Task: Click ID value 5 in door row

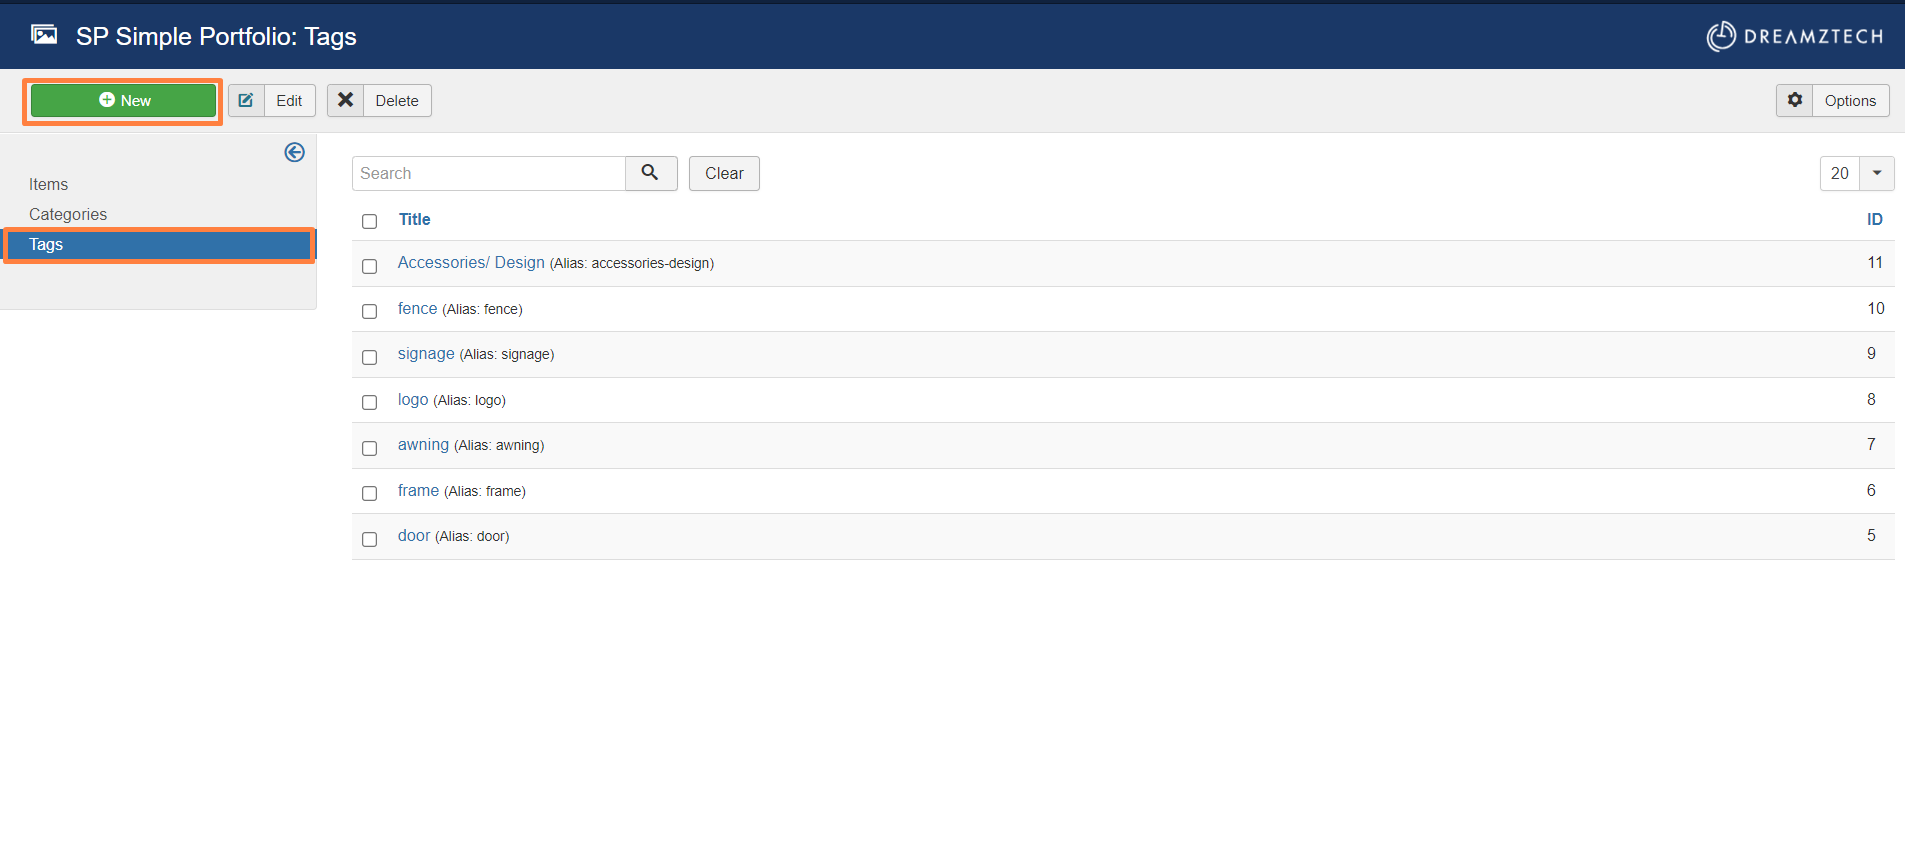Action: tap(1871, 536)
